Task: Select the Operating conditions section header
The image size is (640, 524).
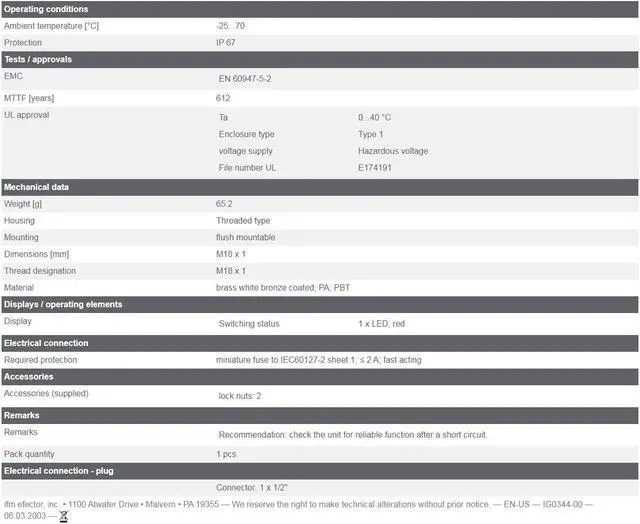Action: click(46, 9)
